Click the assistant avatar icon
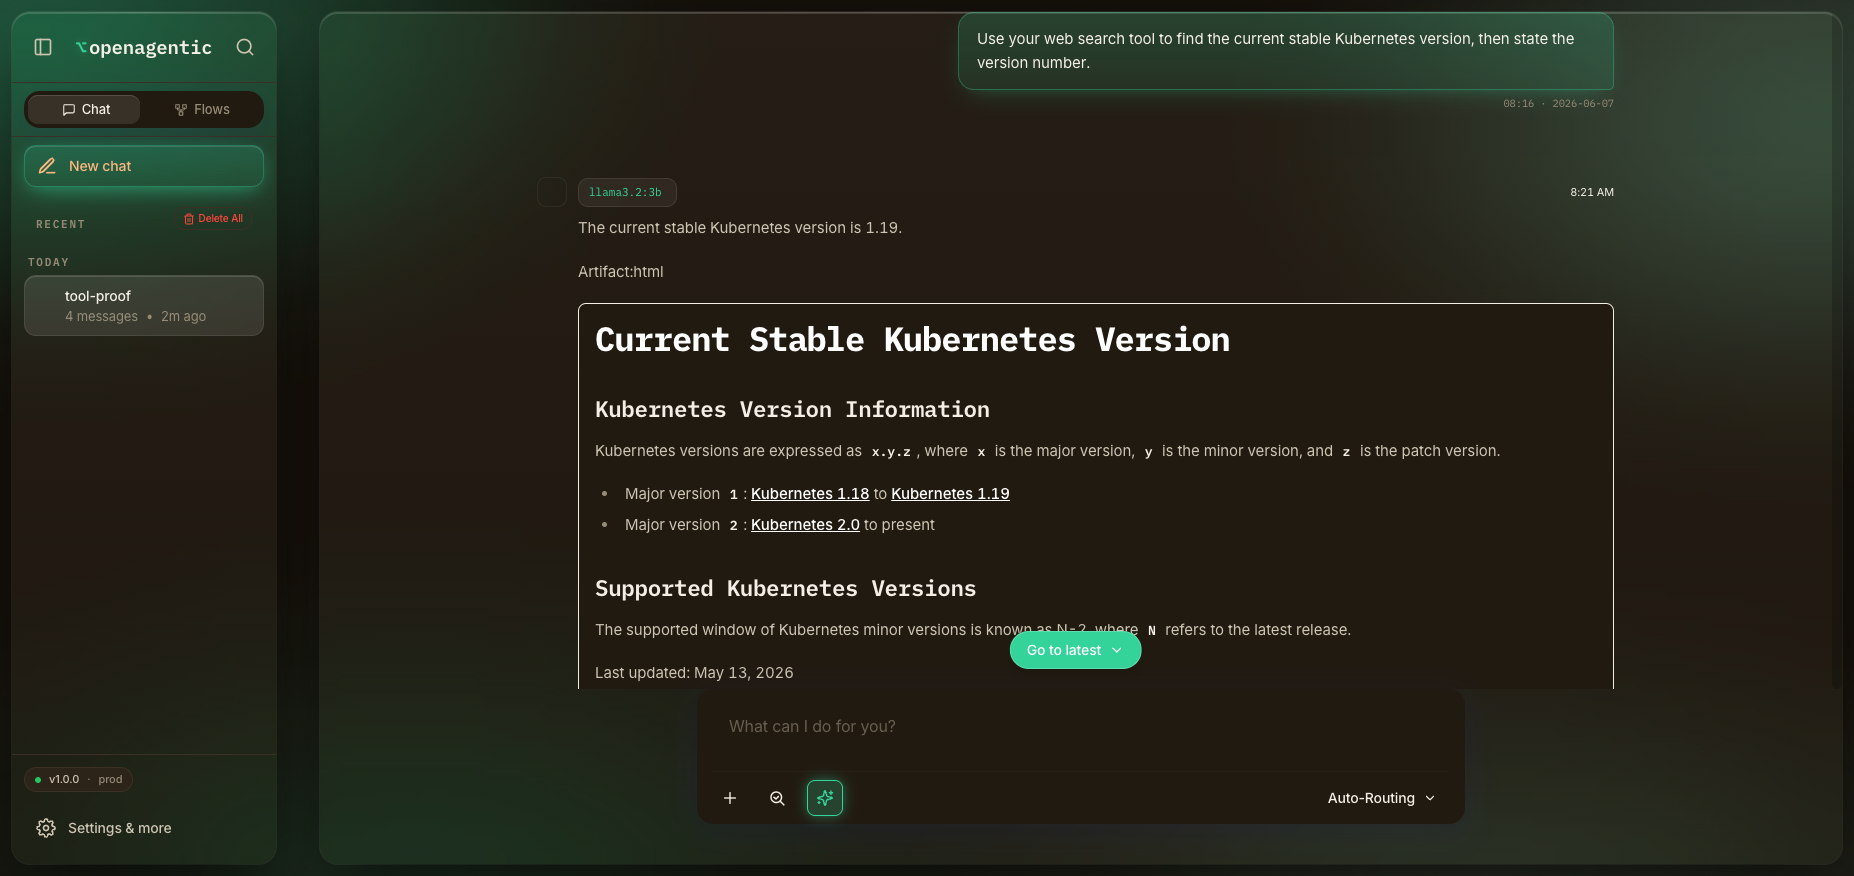The width and height of the screenshot is (1854, 876). (x=552, y=192)
